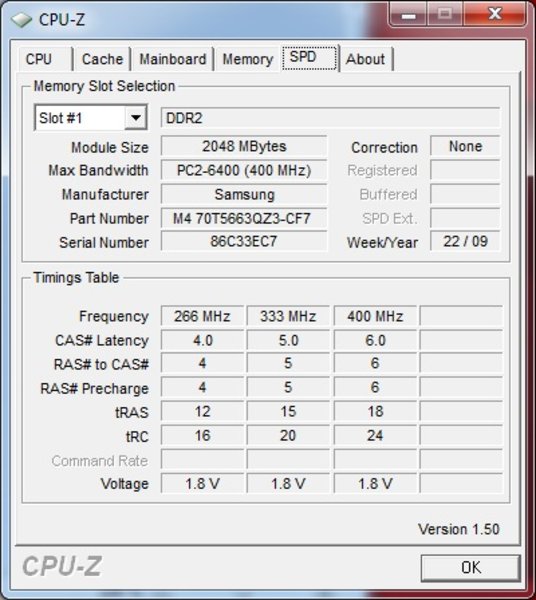The width and height of the screenshot is (536, 600).
Task: Click the SPD tab
Action: (309, 57)
